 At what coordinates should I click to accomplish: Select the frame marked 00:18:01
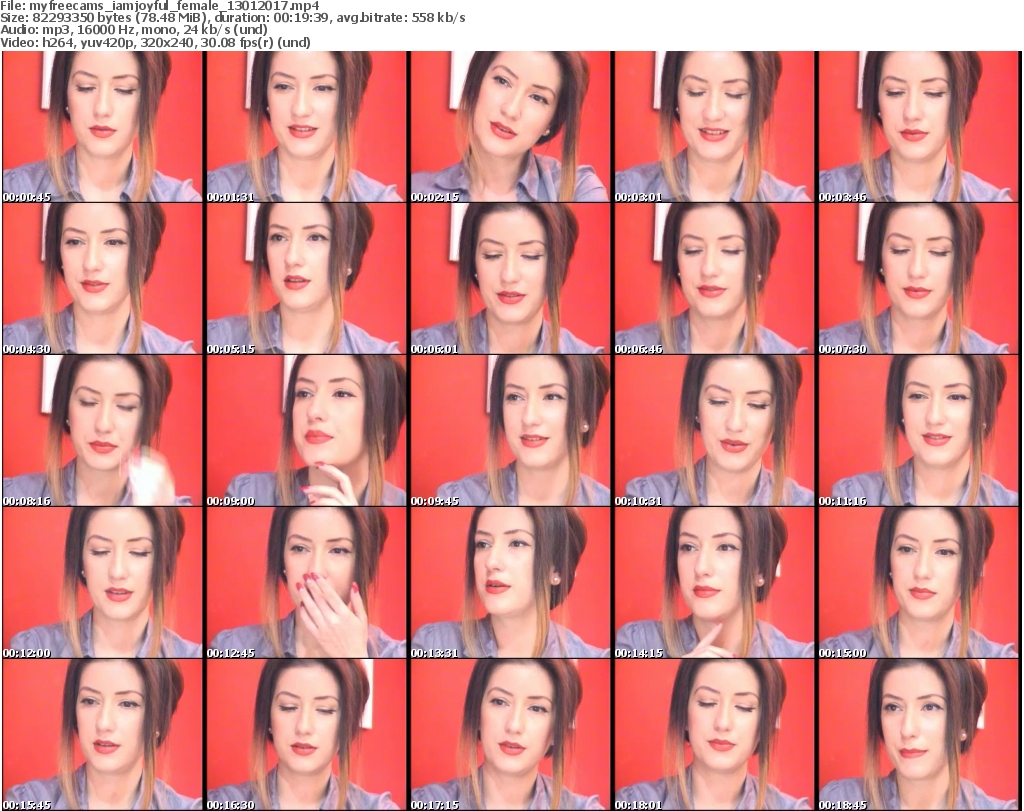714,735
